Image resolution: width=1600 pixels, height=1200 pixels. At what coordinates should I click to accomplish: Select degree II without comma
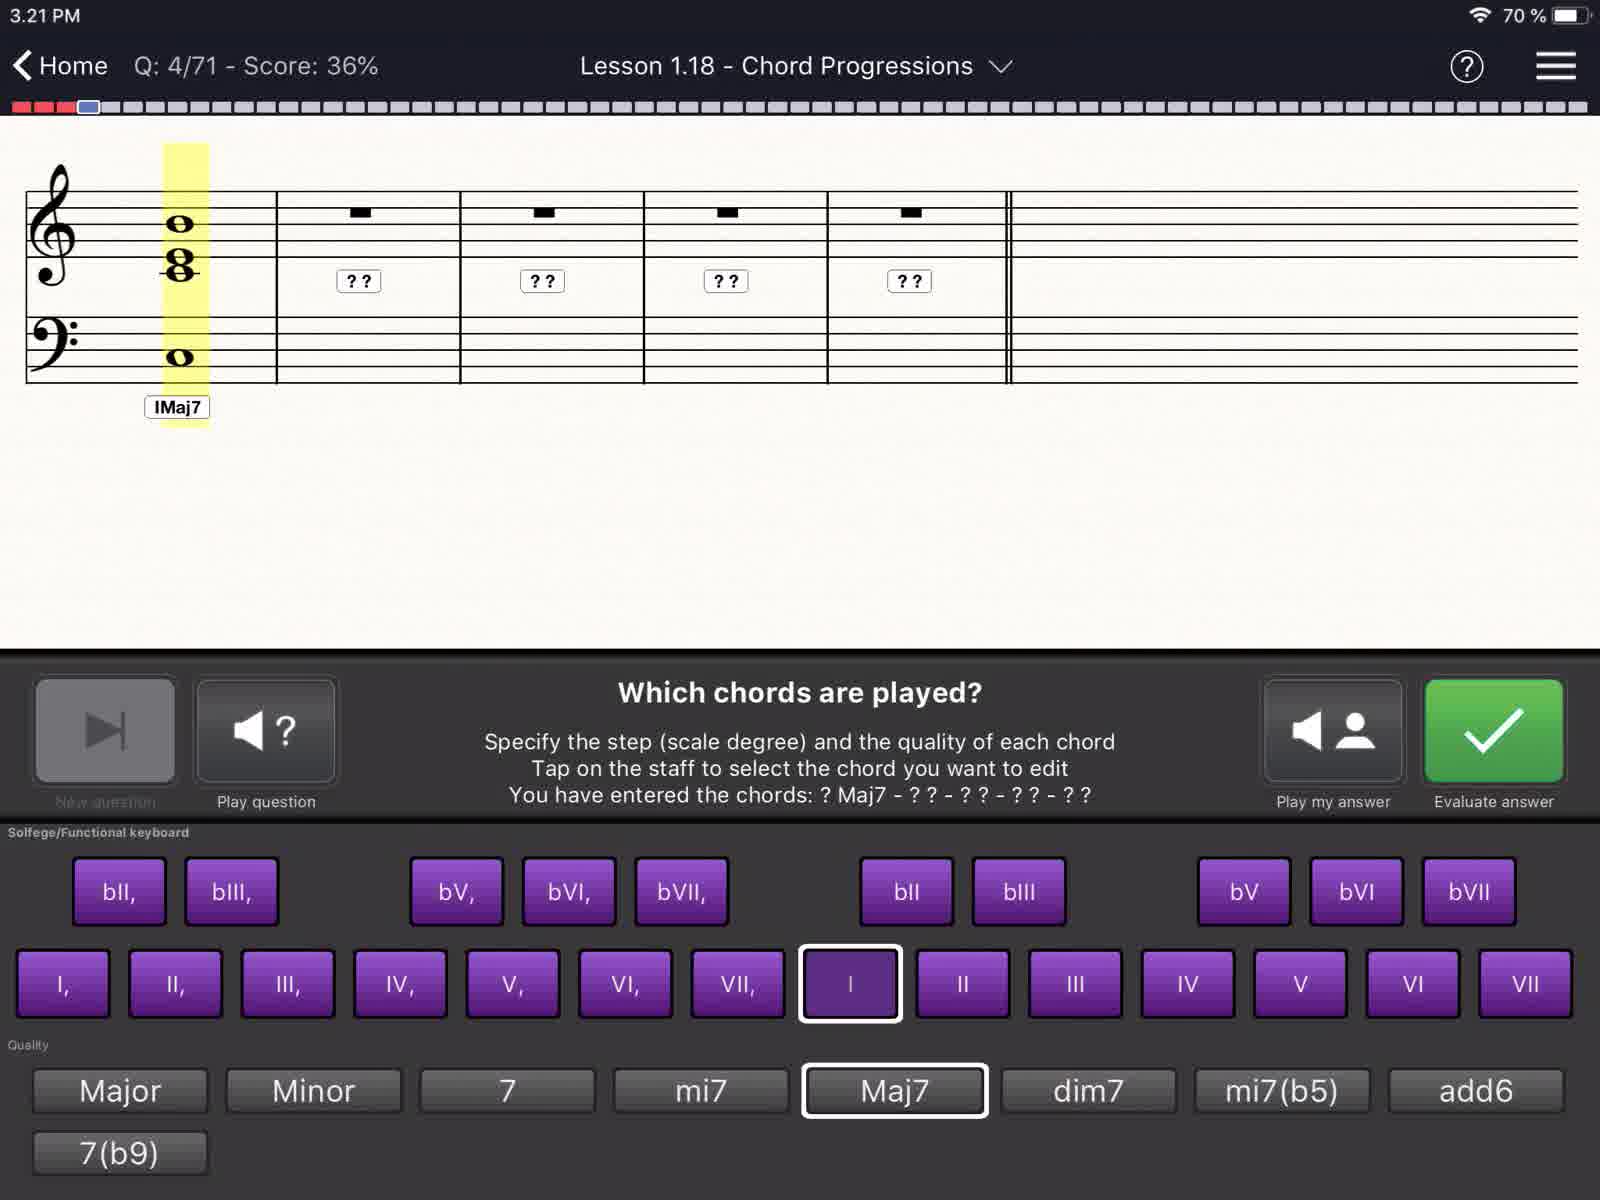(963, 984)
